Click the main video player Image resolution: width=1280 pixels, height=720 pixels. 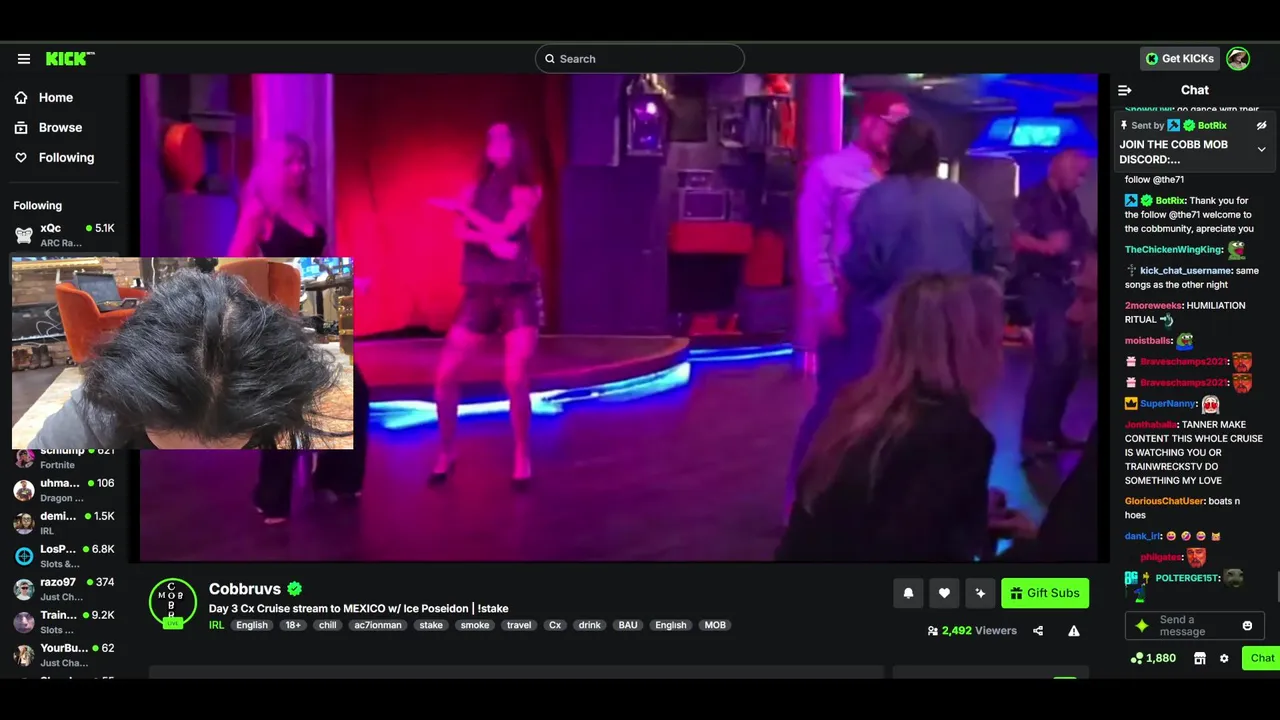coord(620,318)
